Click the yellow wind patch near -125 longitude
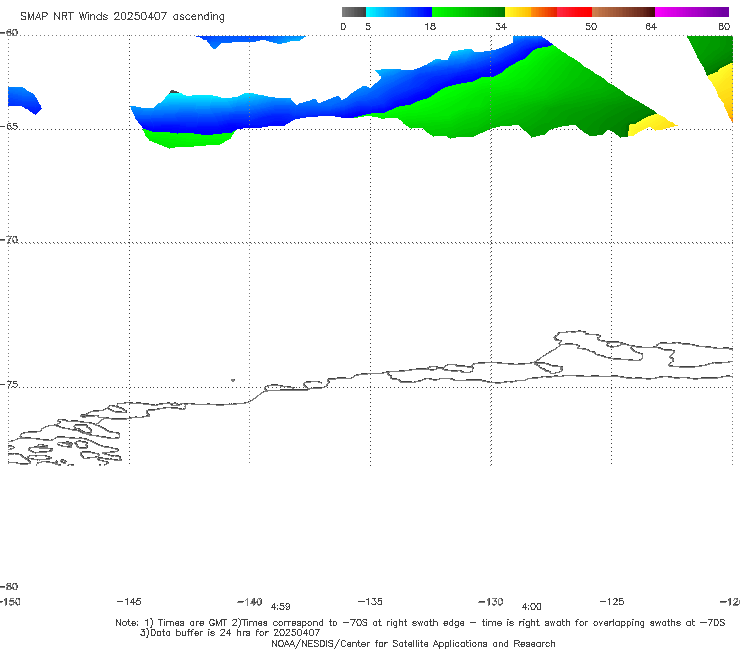Image resolution: width=740 pixels, height=650 pixels. 651,124
